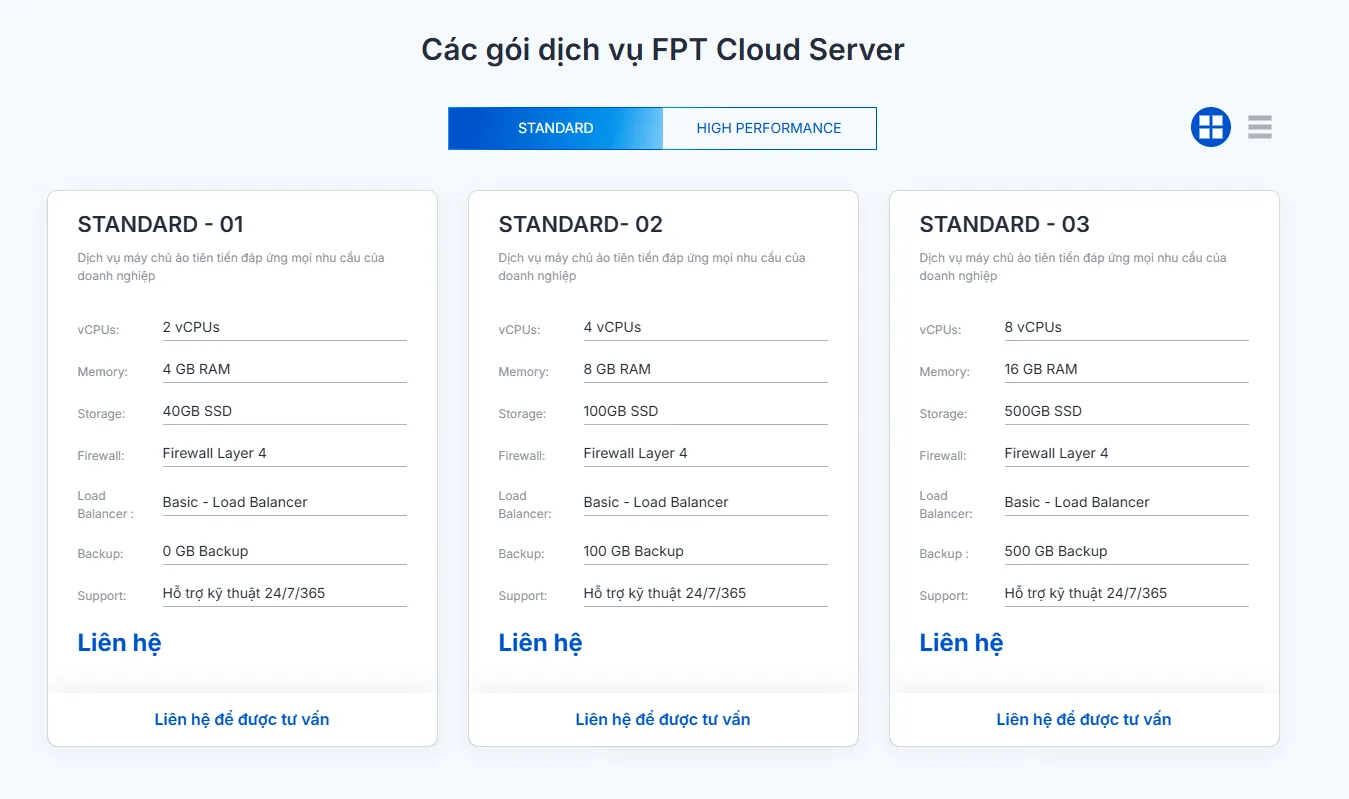Screen dimensions: 1349x799
Task: Click consultation link under STANDARD - 01
Action: 242,719
